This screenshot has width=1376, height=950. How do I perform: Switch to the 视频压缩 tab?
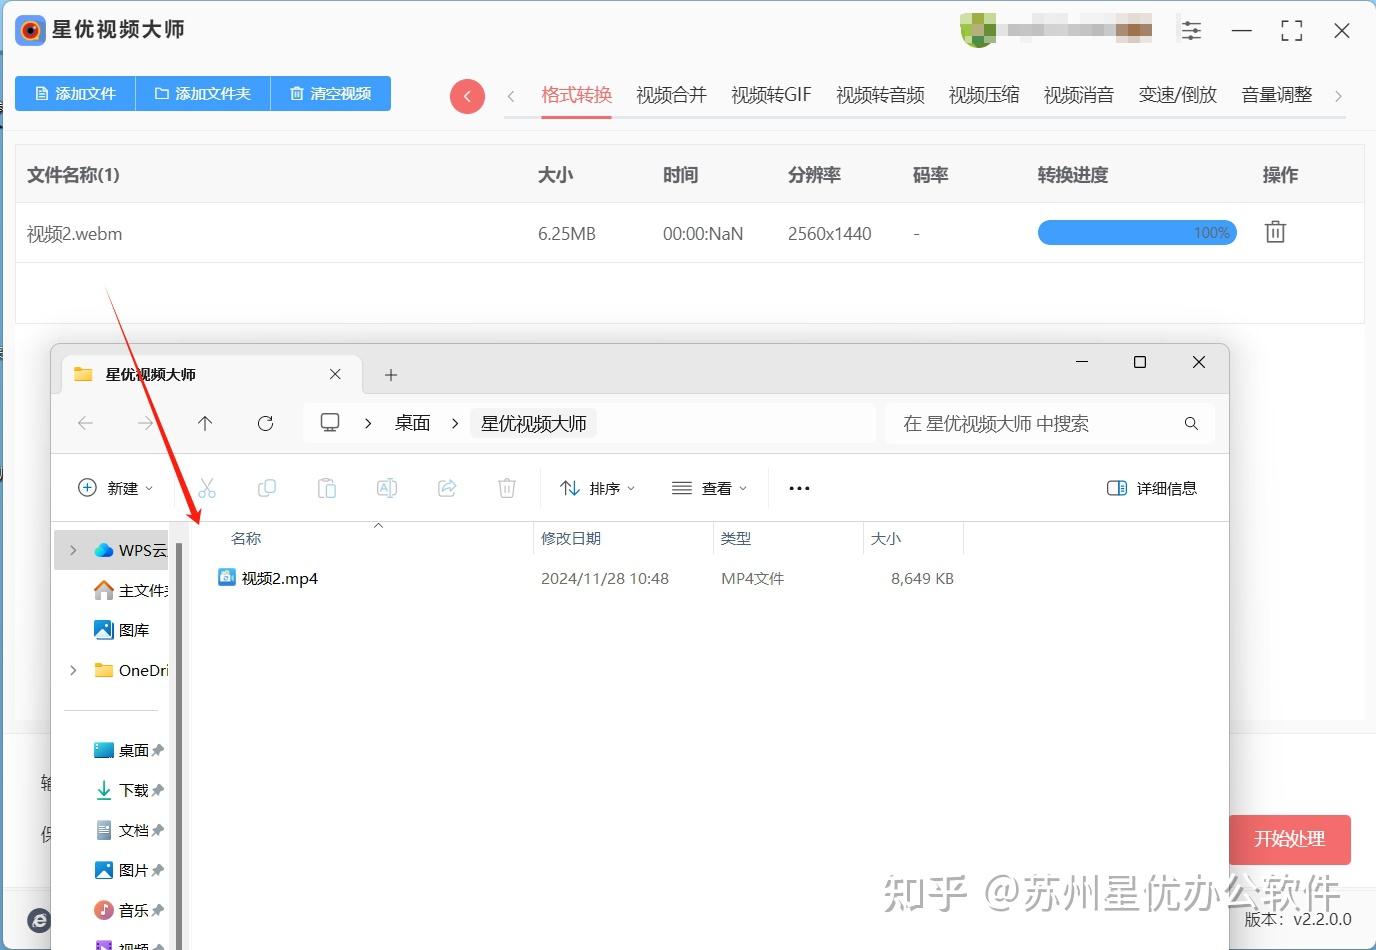[x=983, y=94]
